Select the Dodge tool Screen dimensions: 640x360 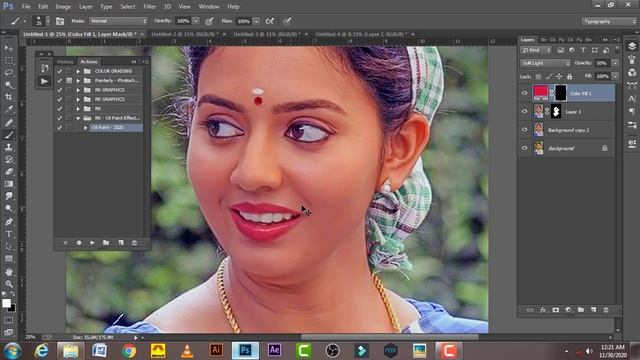click(9, 209)
